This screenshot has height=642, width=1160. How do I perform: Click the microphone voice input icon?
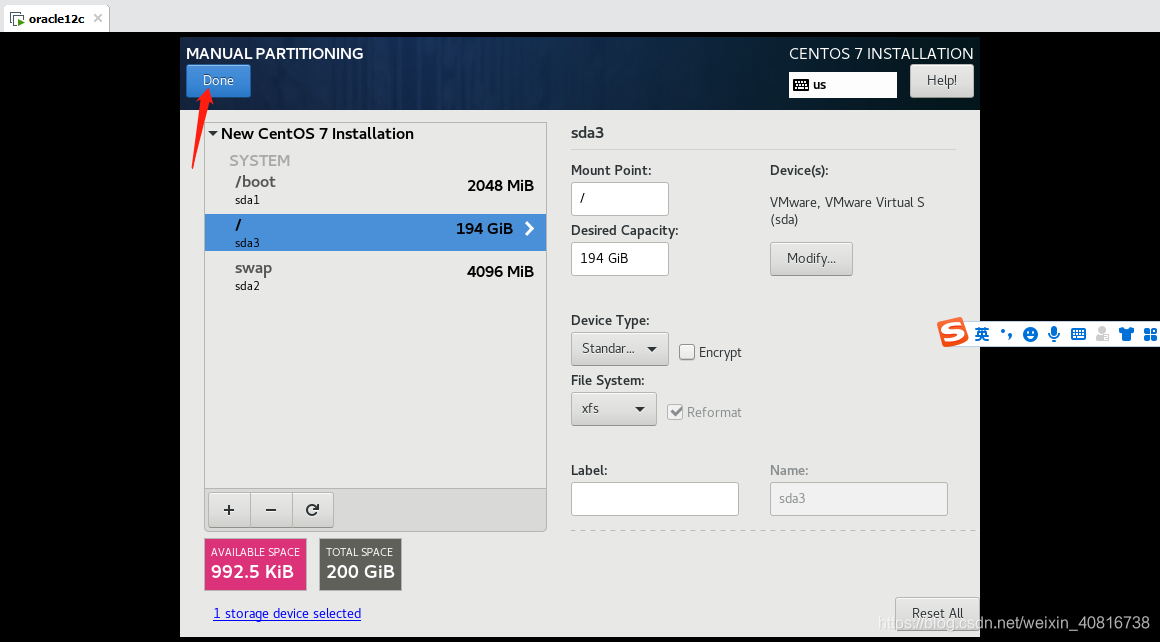[1054, 334]
